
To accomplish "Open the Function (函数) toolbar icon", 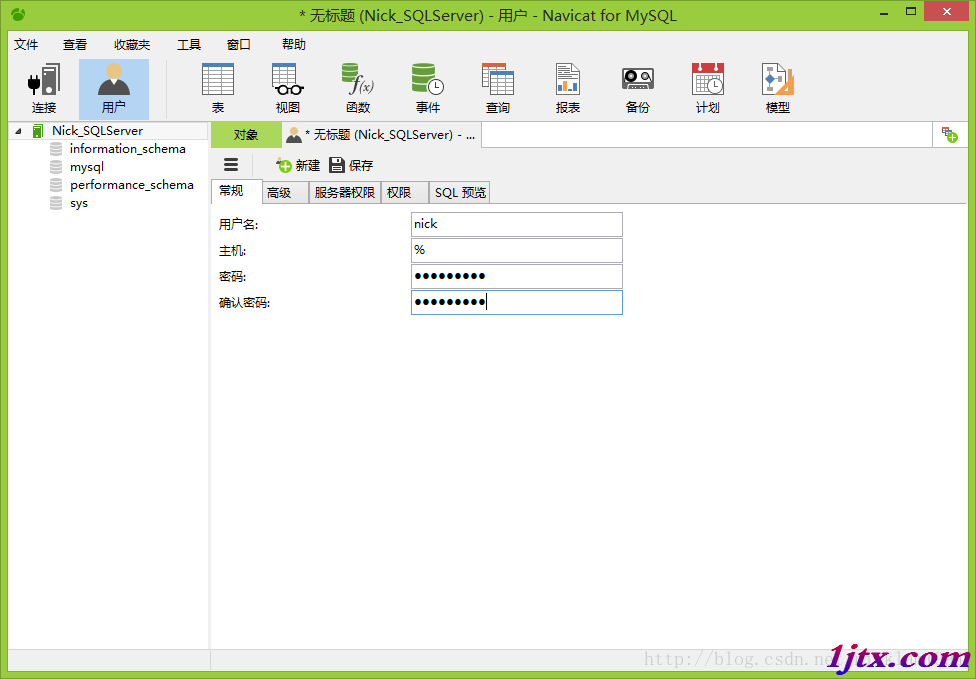I will point(358,89).
